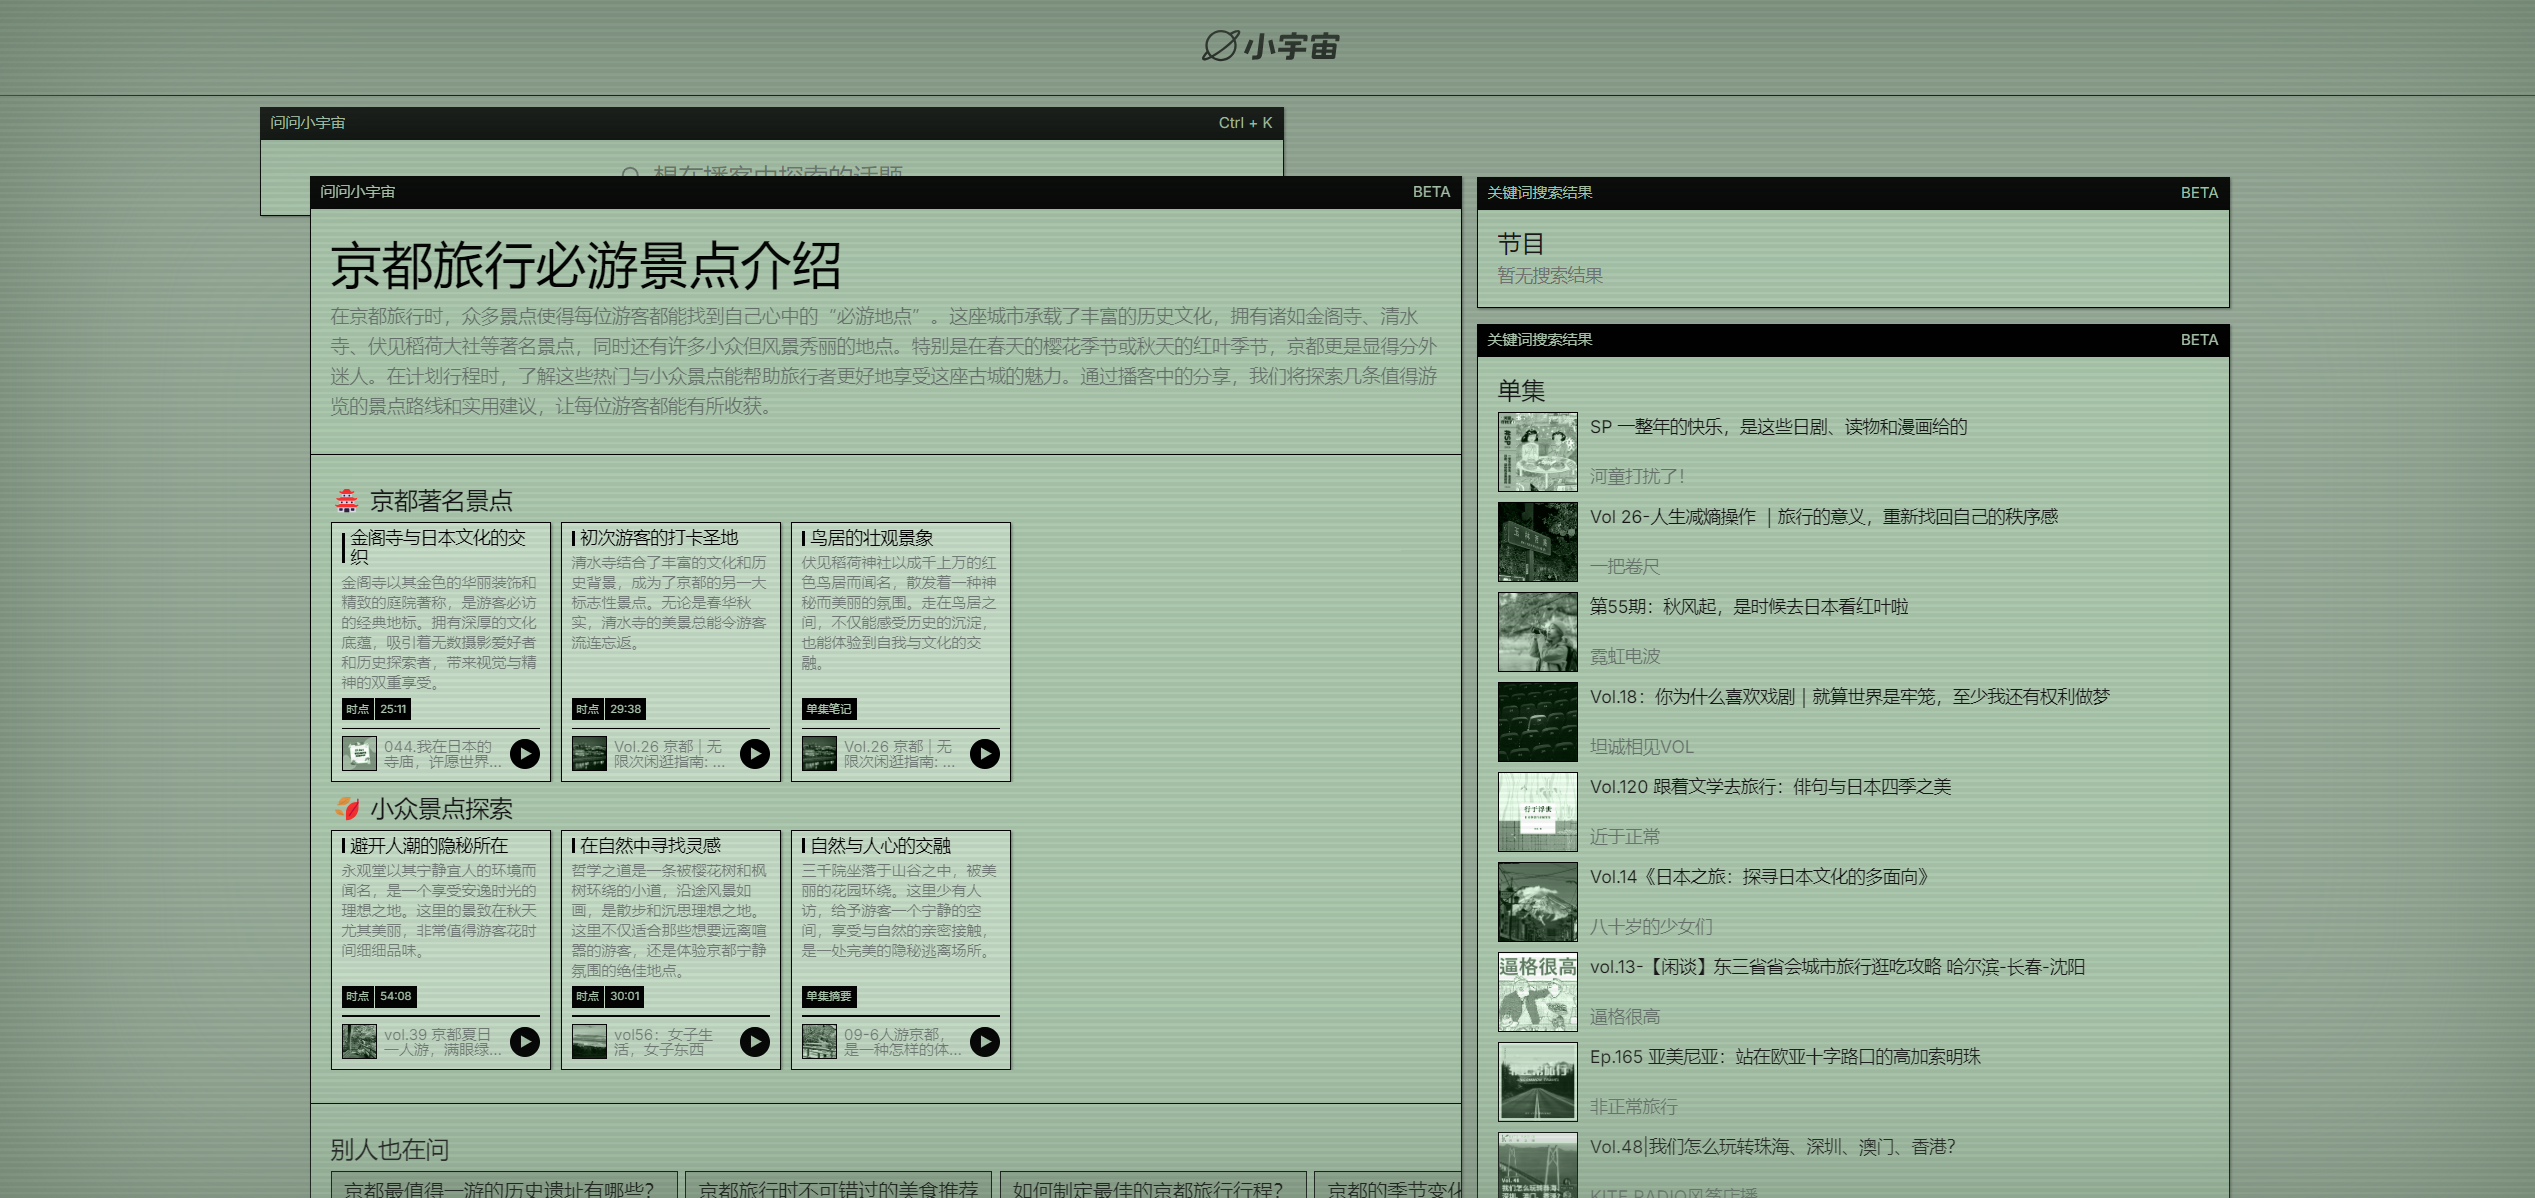Click the 单集笔记 badge on 鸟居的壮观景象 card

[827, 709]
